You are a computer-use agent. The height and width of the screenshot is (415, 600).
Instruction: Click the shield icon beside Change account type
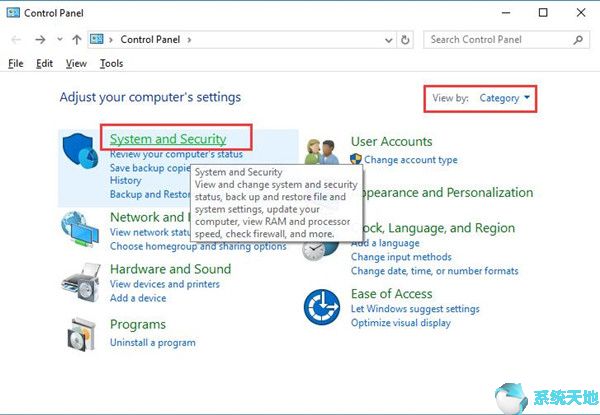pyautogui.click(x=356, y=159)
